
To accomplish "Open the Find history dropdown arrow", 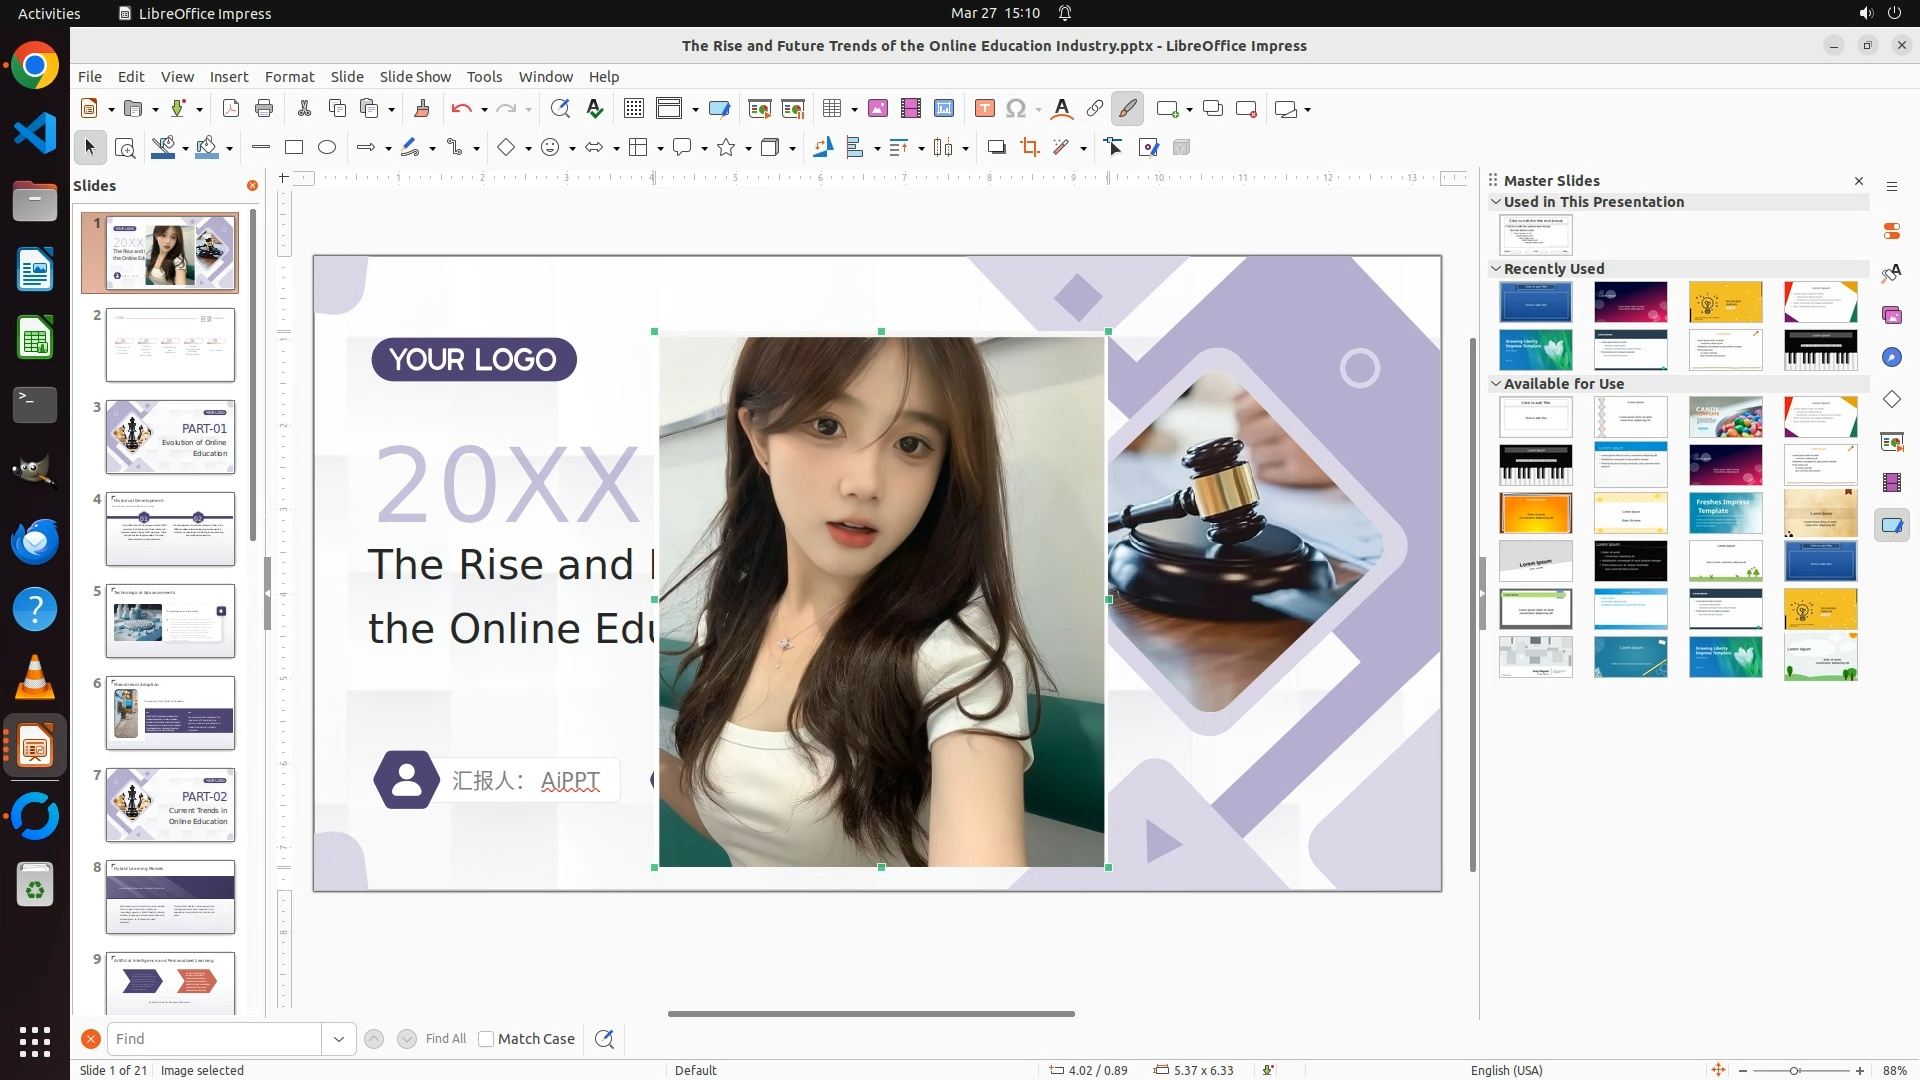I will (339, 1039).
